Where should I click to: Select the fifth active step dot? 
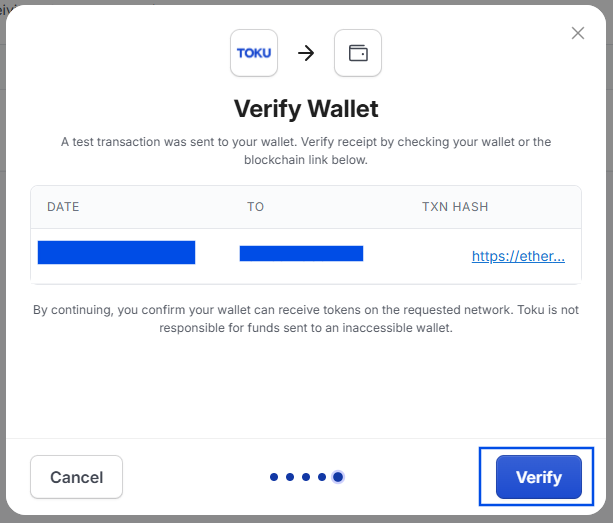pyautogui.click(x=338, y=477)
